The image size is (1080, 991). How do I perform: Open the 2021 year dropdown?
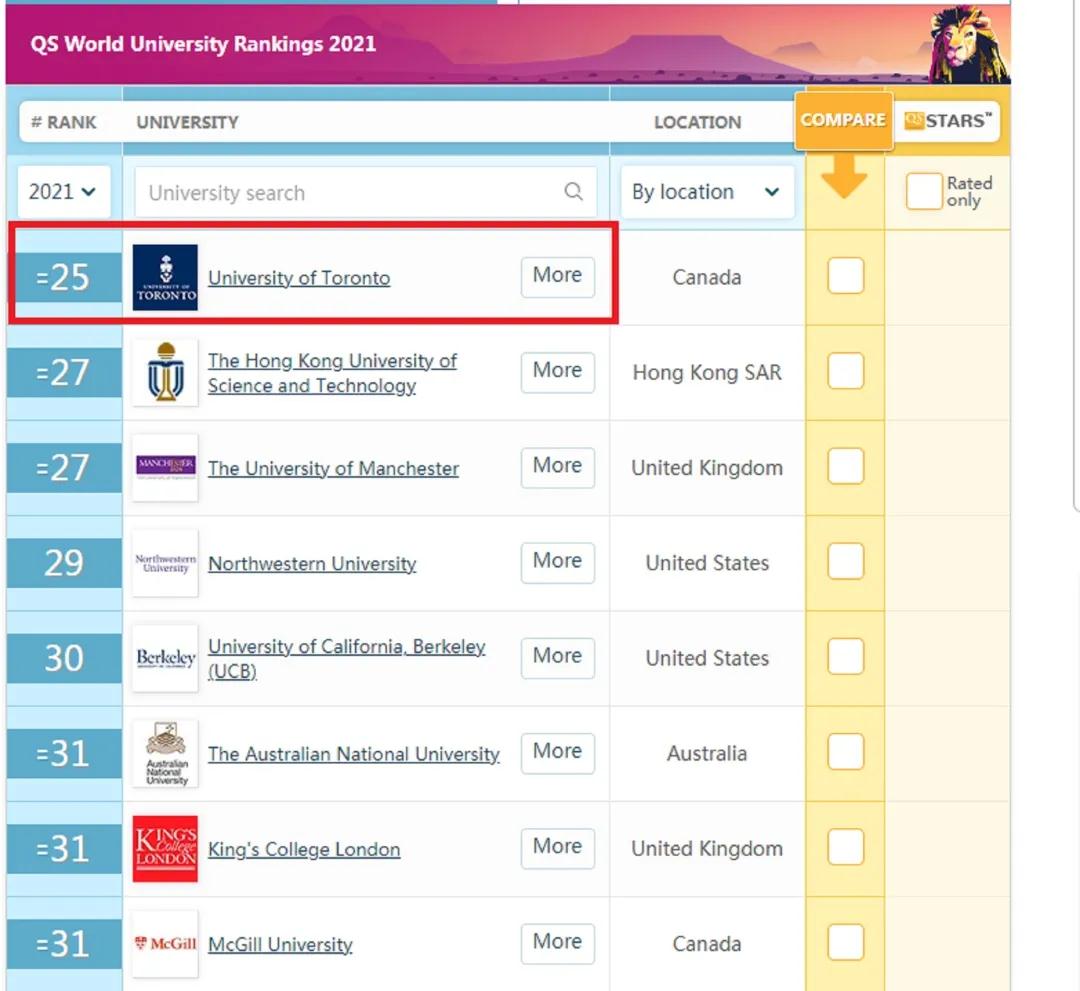pyautogui.click(x=63, y=191)
